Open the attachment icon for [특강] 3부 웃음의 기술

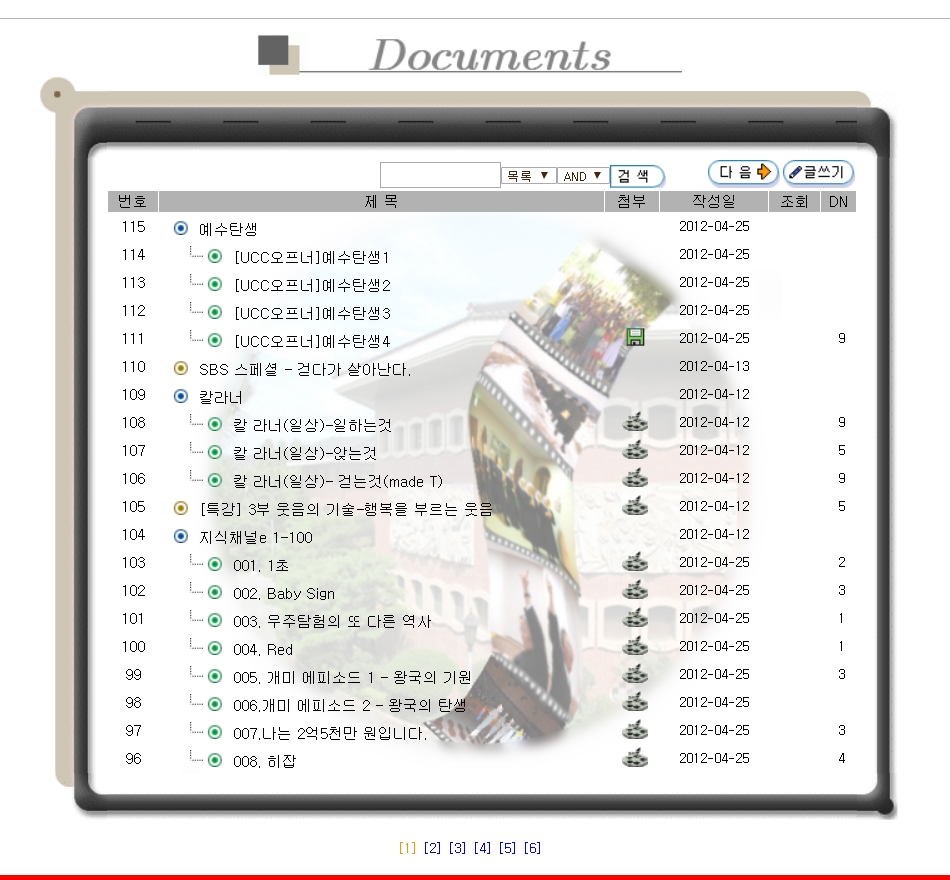[x=635, y=505]
